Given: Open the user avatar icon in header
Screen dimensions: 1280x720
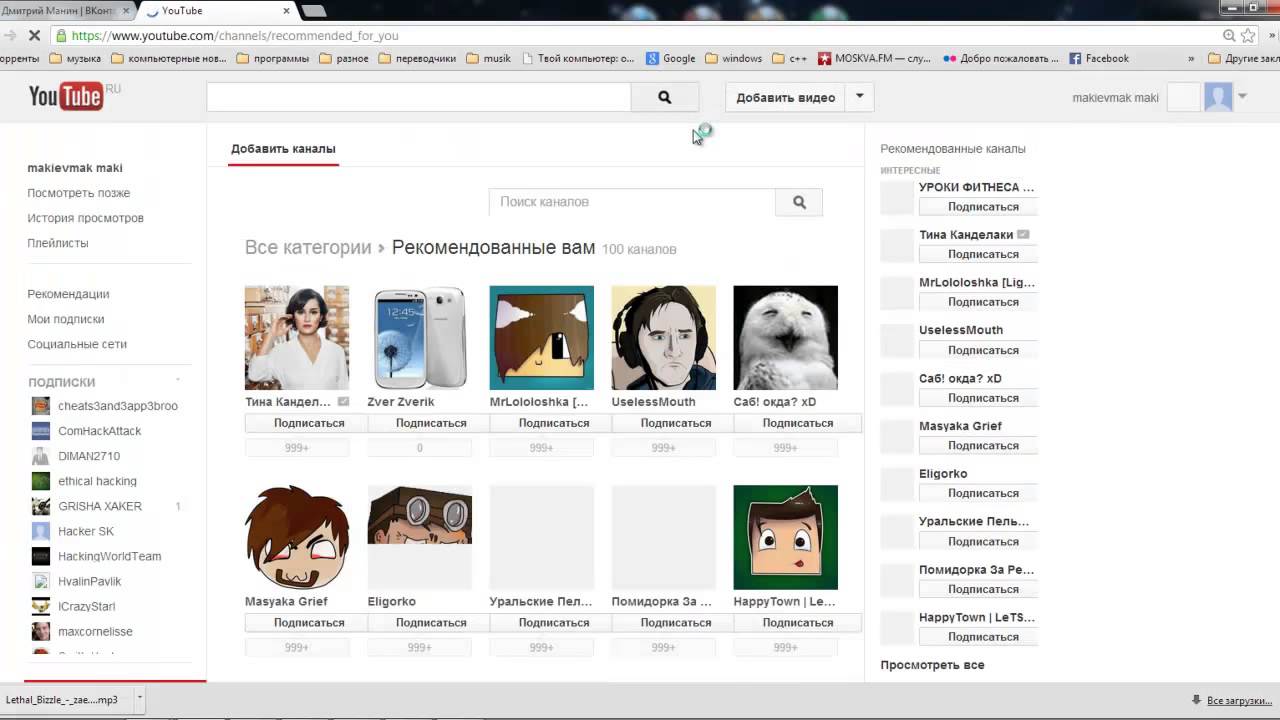Looking at the screenshot, I should 1218,97.
